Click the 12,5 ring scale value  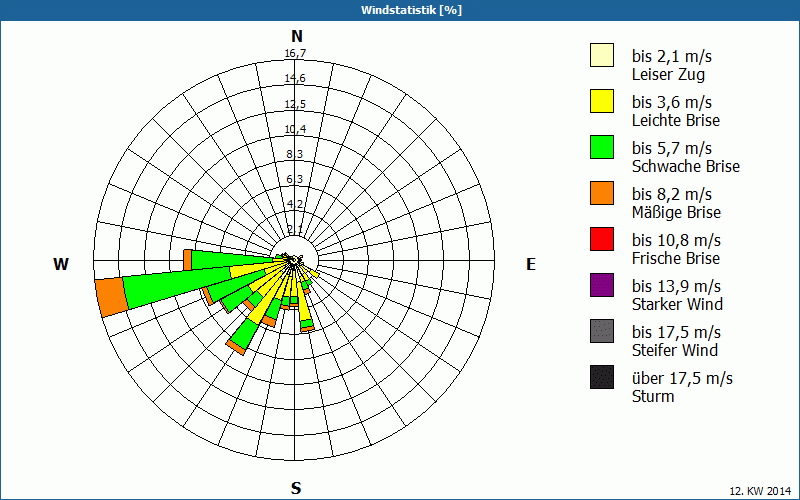pyautogui.click(x=295, y=104)
